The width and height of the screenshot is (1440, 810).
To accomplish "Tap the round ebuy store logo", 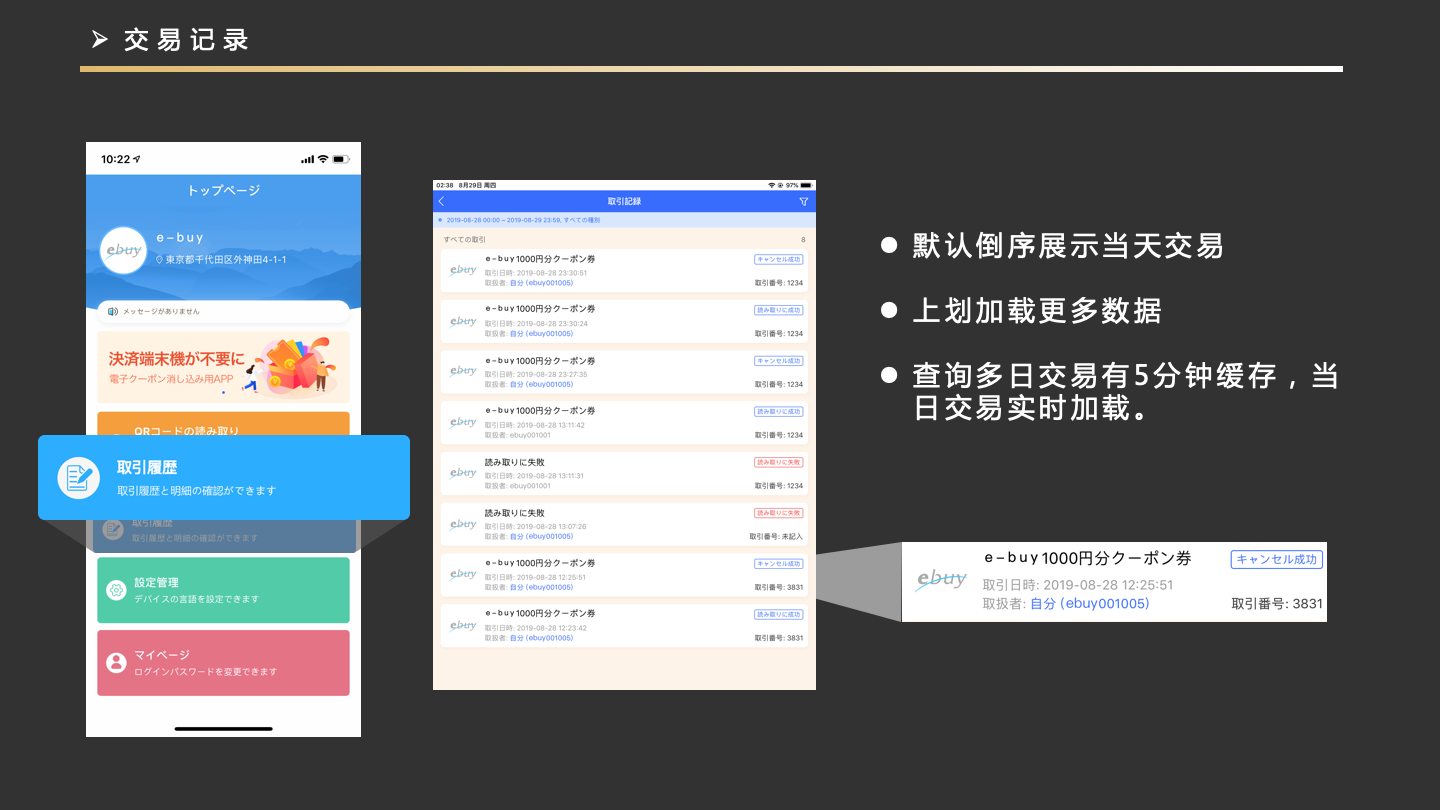I will pyautogui.click(x=124, y=250).
